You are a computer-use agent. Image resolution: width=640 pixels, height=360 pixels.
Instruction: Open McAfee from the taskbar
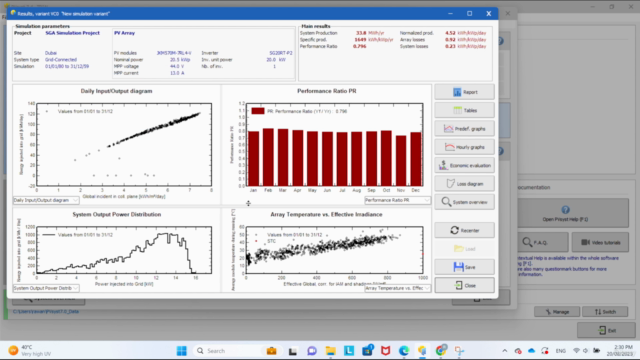(385, 351)
